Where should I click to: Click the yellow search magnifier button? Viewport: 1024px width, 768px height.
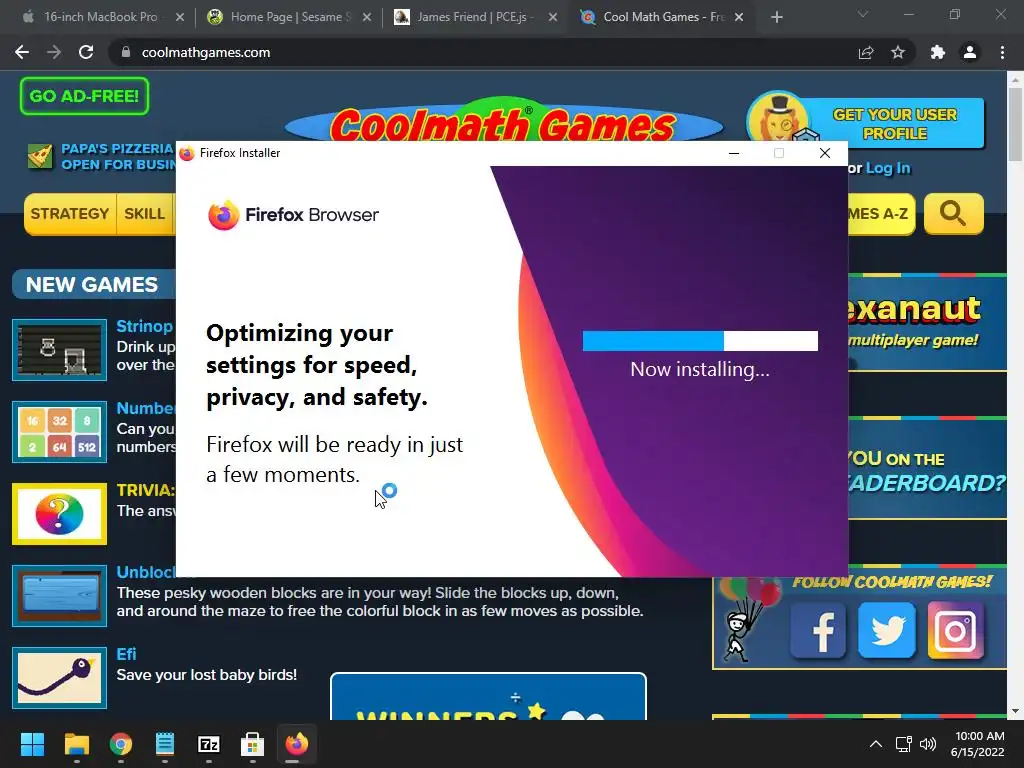tap(953, 214)
